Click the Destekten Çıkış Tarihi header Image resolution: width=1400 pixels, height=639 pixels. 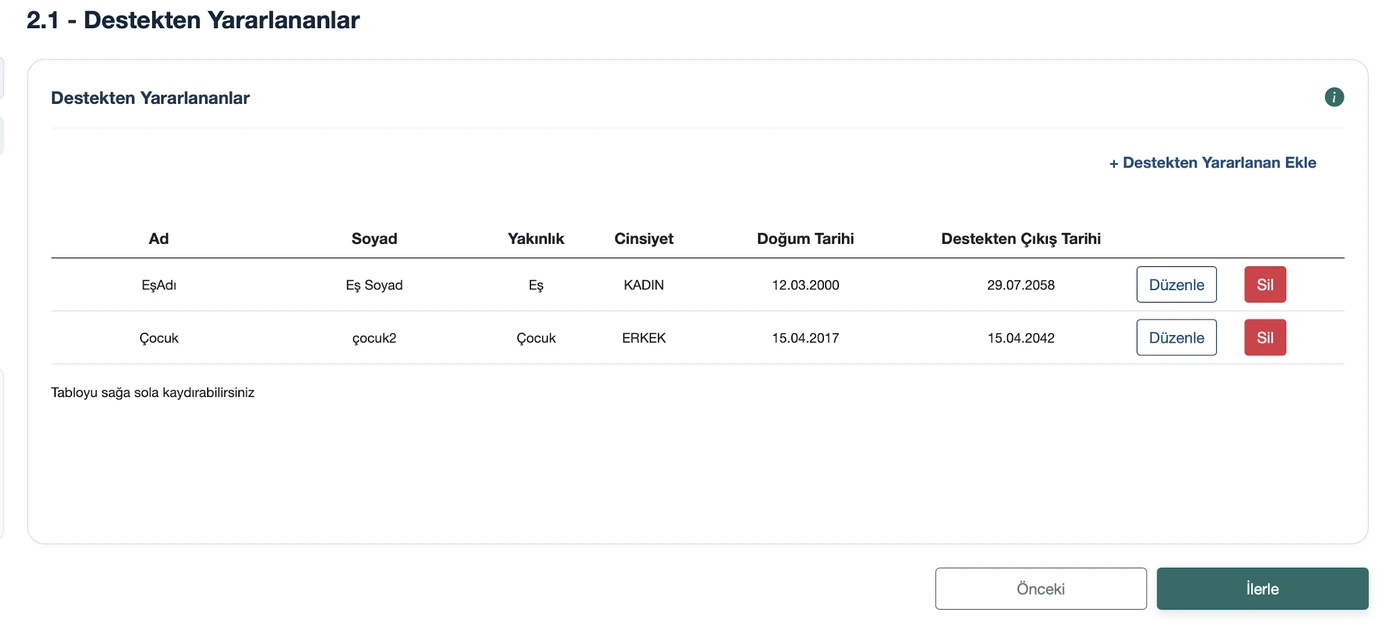click(1021, 238)
